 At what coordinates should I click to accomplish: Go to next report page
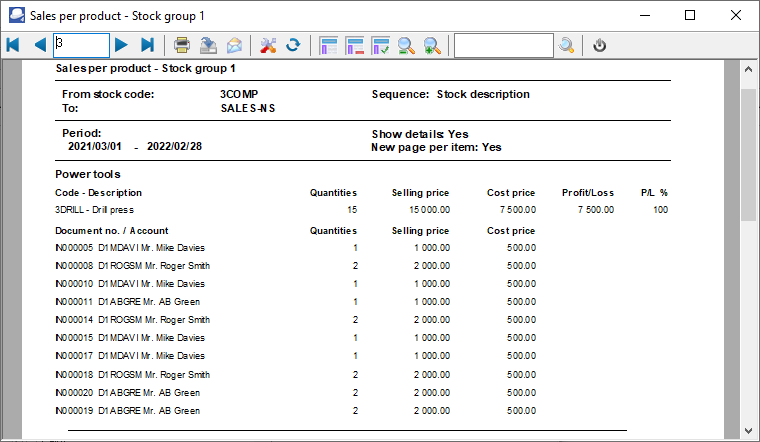pyautogui.click(x=121, y=45)
